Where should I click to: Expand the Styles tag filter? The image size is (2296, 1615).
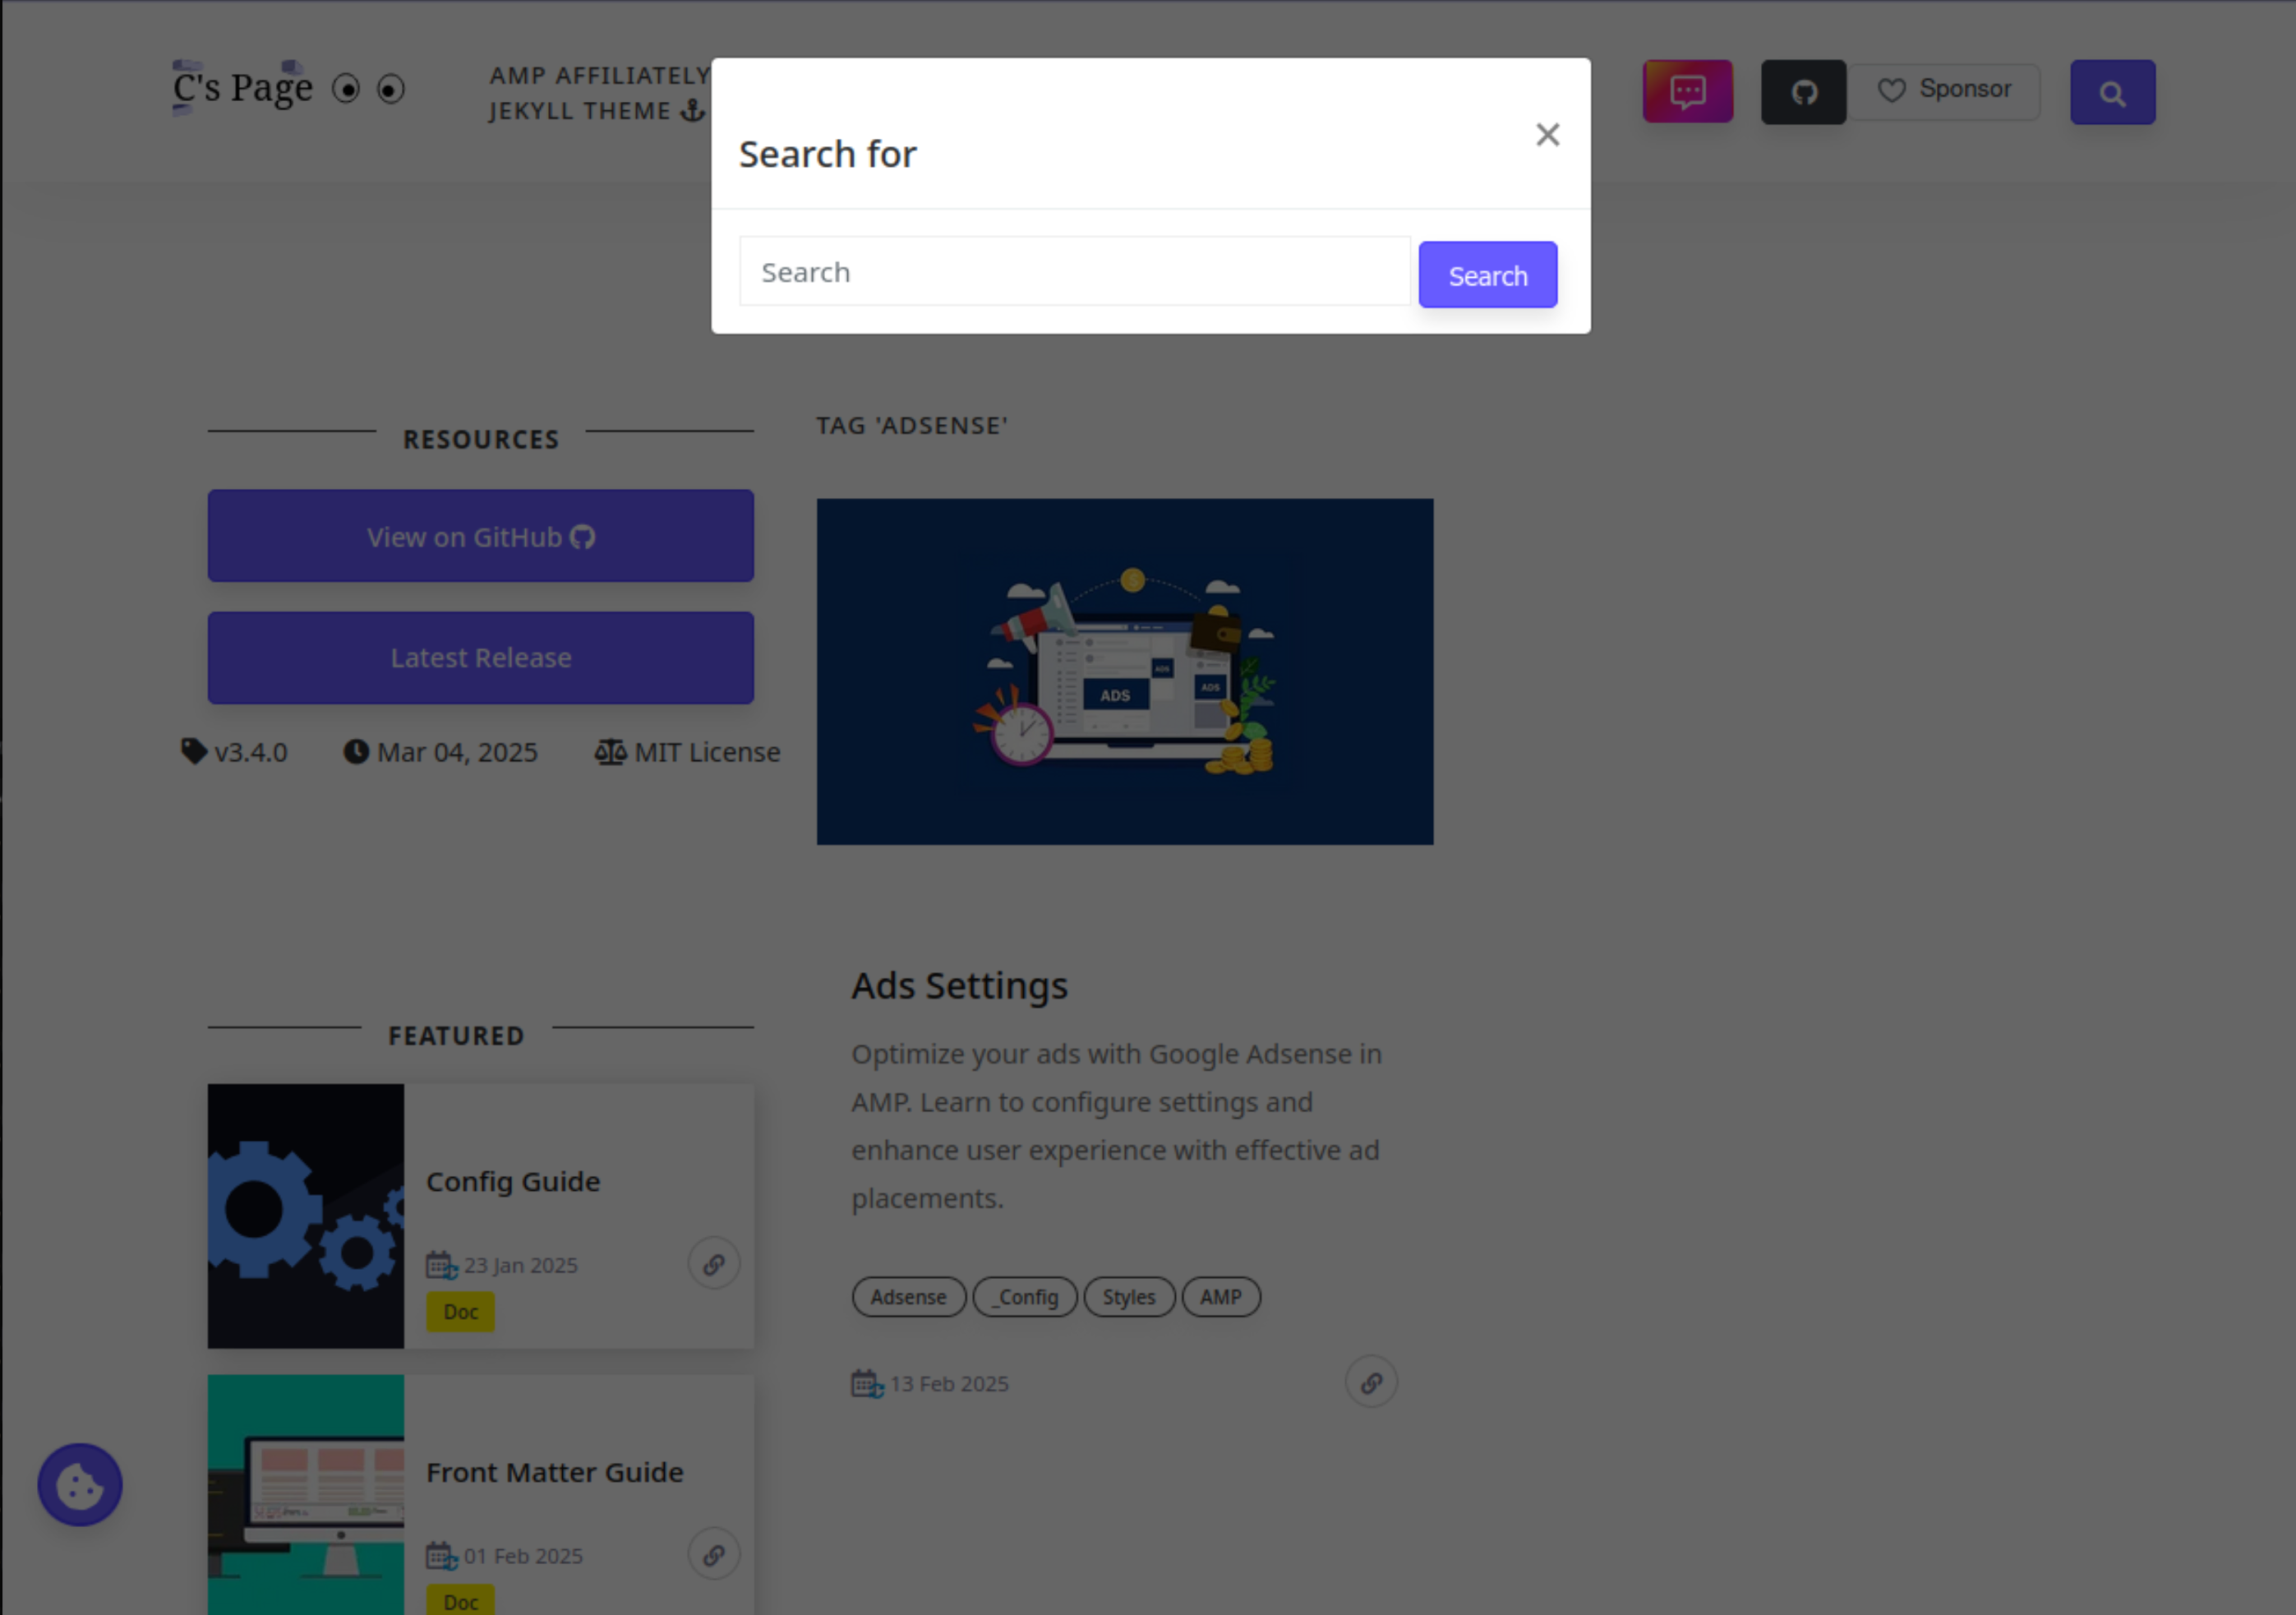[1129, 1296]
